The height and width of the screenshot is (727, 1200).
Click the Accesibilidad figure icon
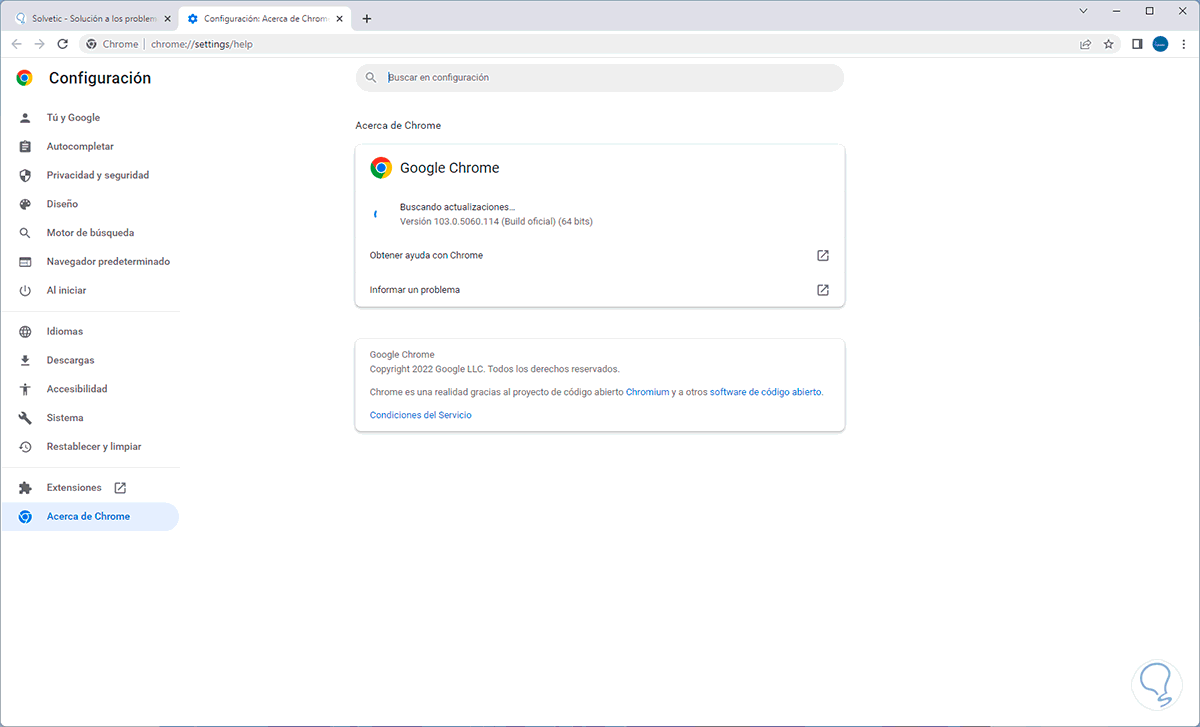tap(25, 389)
